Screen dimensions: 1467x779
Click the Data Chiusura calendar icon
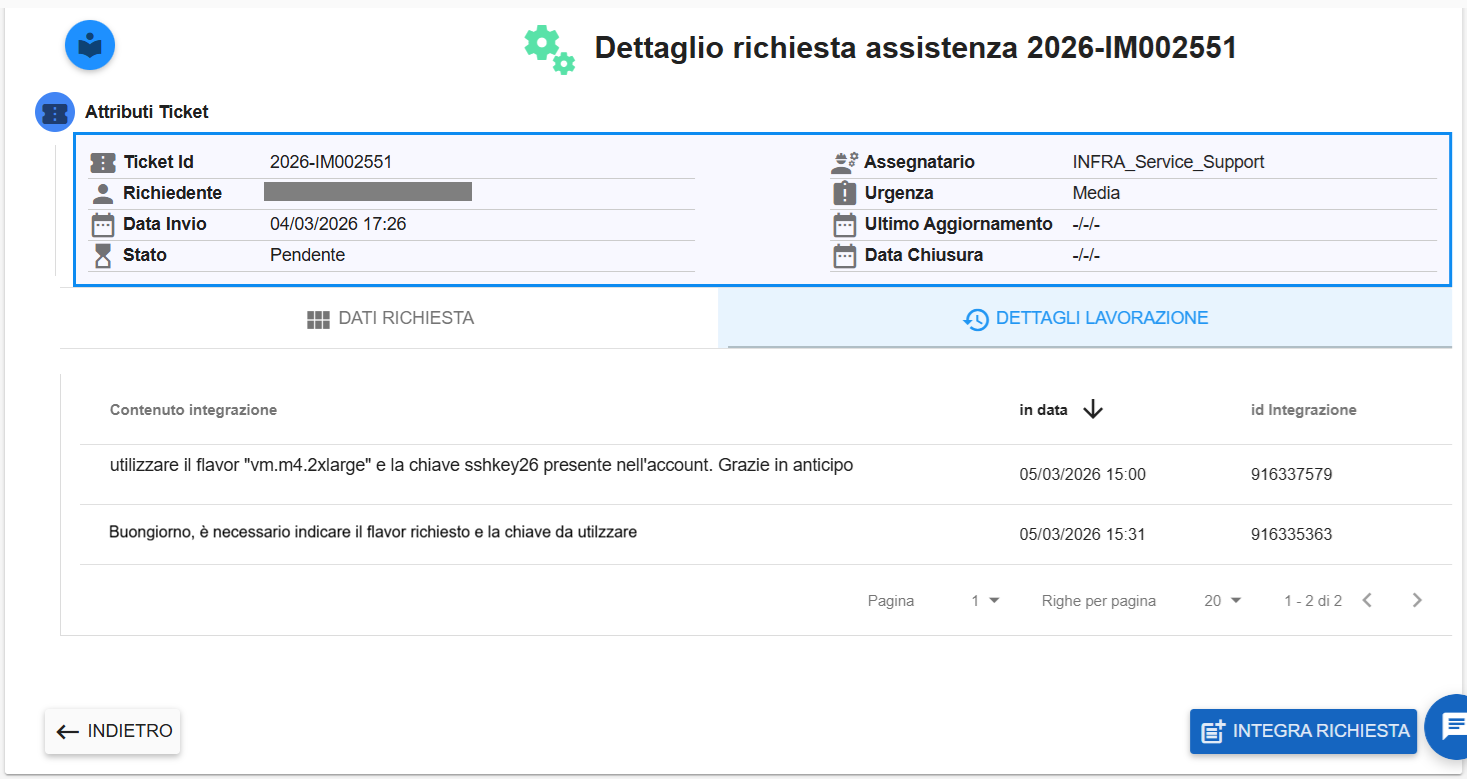click(x=845, y=255)
